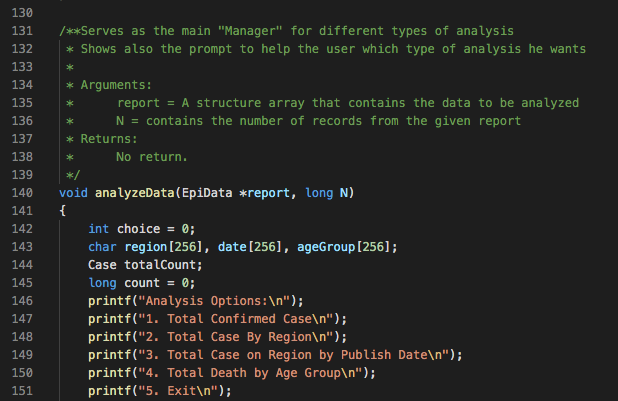The image size is (618, 401).
Task: Click the "2. Total Case By Region" string
Action: pos(236,337)
